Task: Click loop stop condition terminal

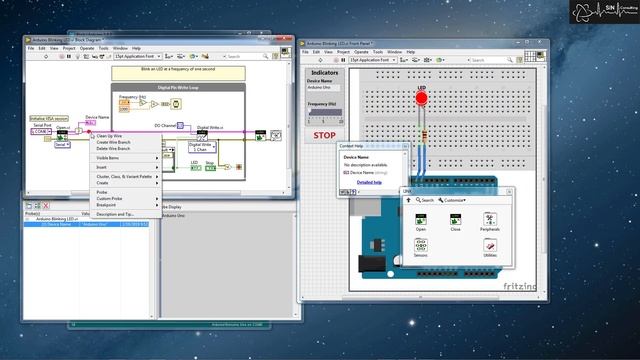Action: (x=239, y=167)
